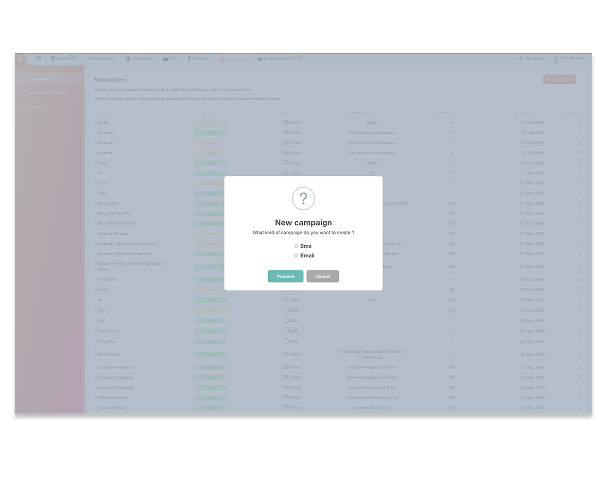Select the Email radio option
Viewport: 614px width, 480px height.
pos(296,255)
